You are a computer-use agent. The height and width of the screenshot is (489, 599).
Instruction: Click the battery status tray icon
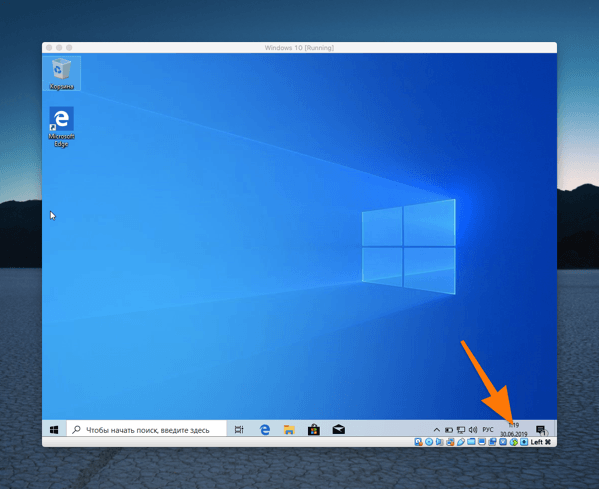coord(449,430)
